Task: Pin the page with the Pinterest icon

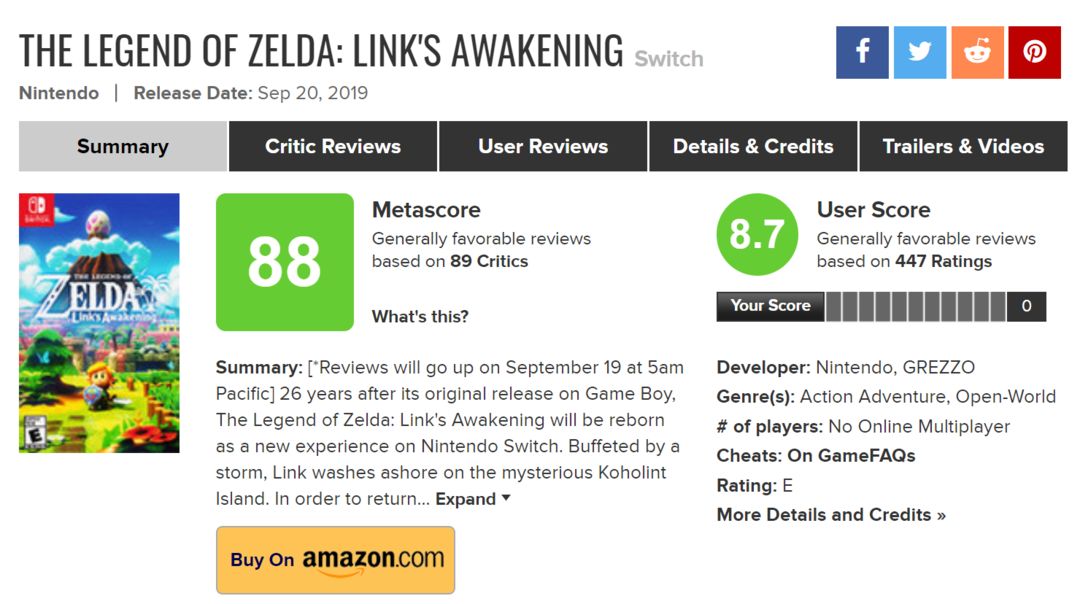Action: coord(1035,52)
